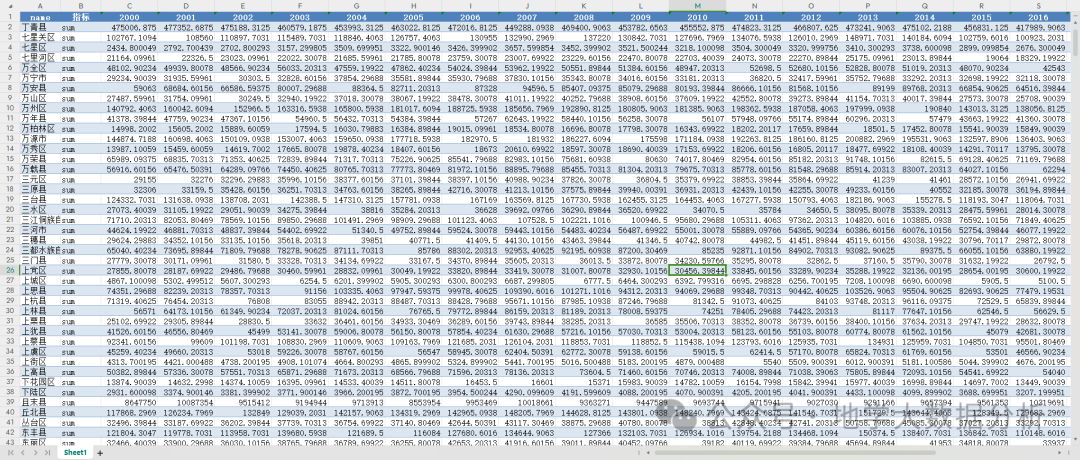Select the cell containing 上杭县
The image size is (1080, 460).
coord(40,302)
